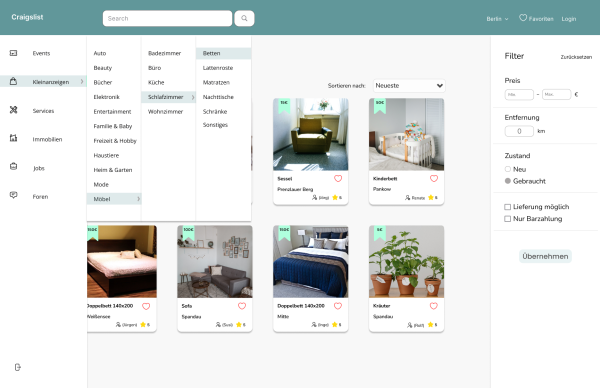The image size is (600, 388).
Task: Select Elektronik in category menu
Action: click(106, 97)
